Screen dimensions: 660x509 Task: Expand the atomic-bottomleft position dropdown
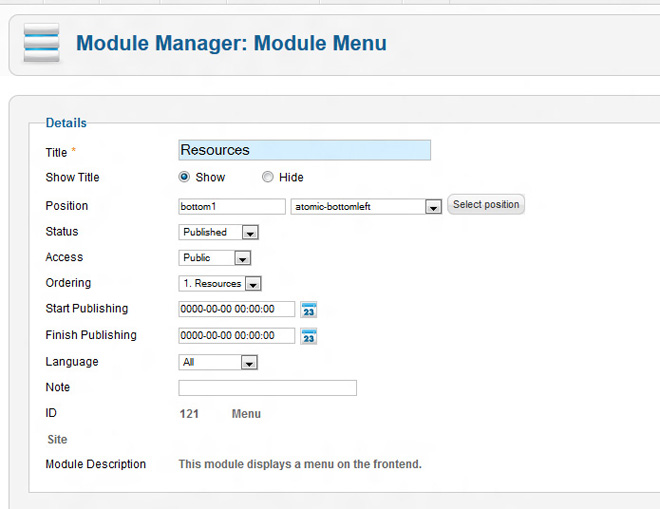pos(433,207)
